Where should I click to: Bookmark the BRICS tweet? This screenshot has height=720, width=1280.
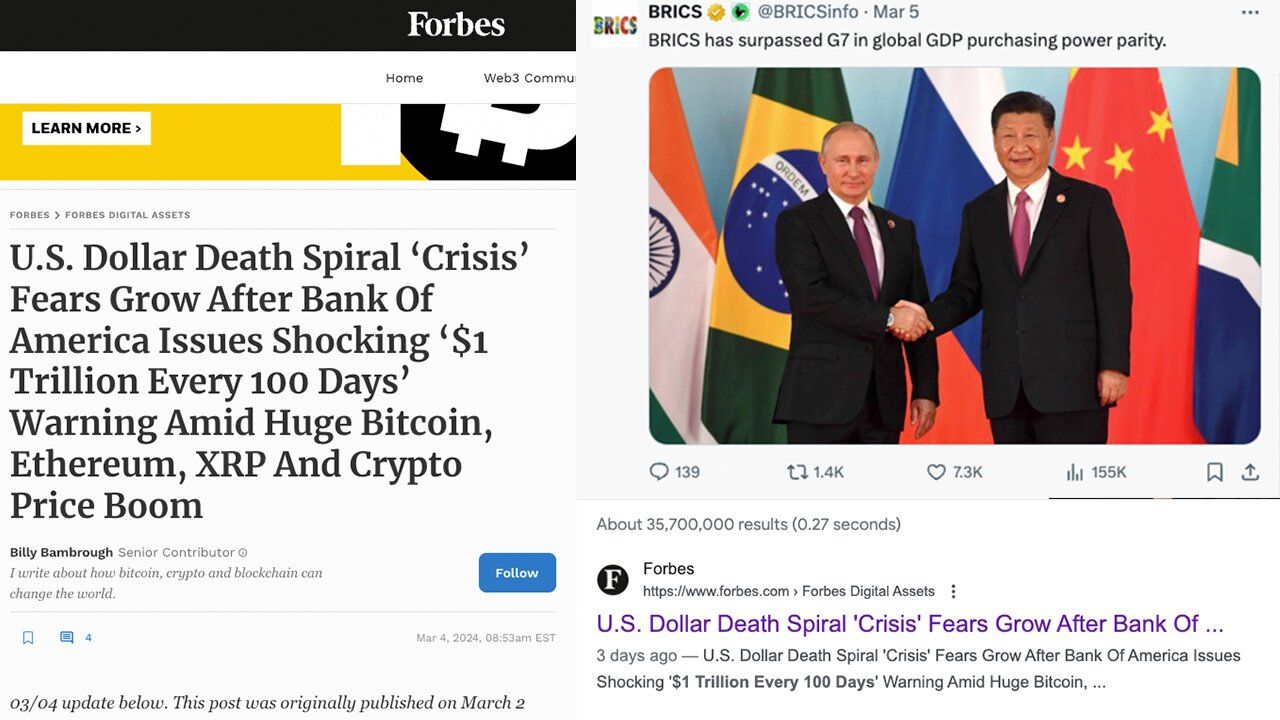[1214, 472]
